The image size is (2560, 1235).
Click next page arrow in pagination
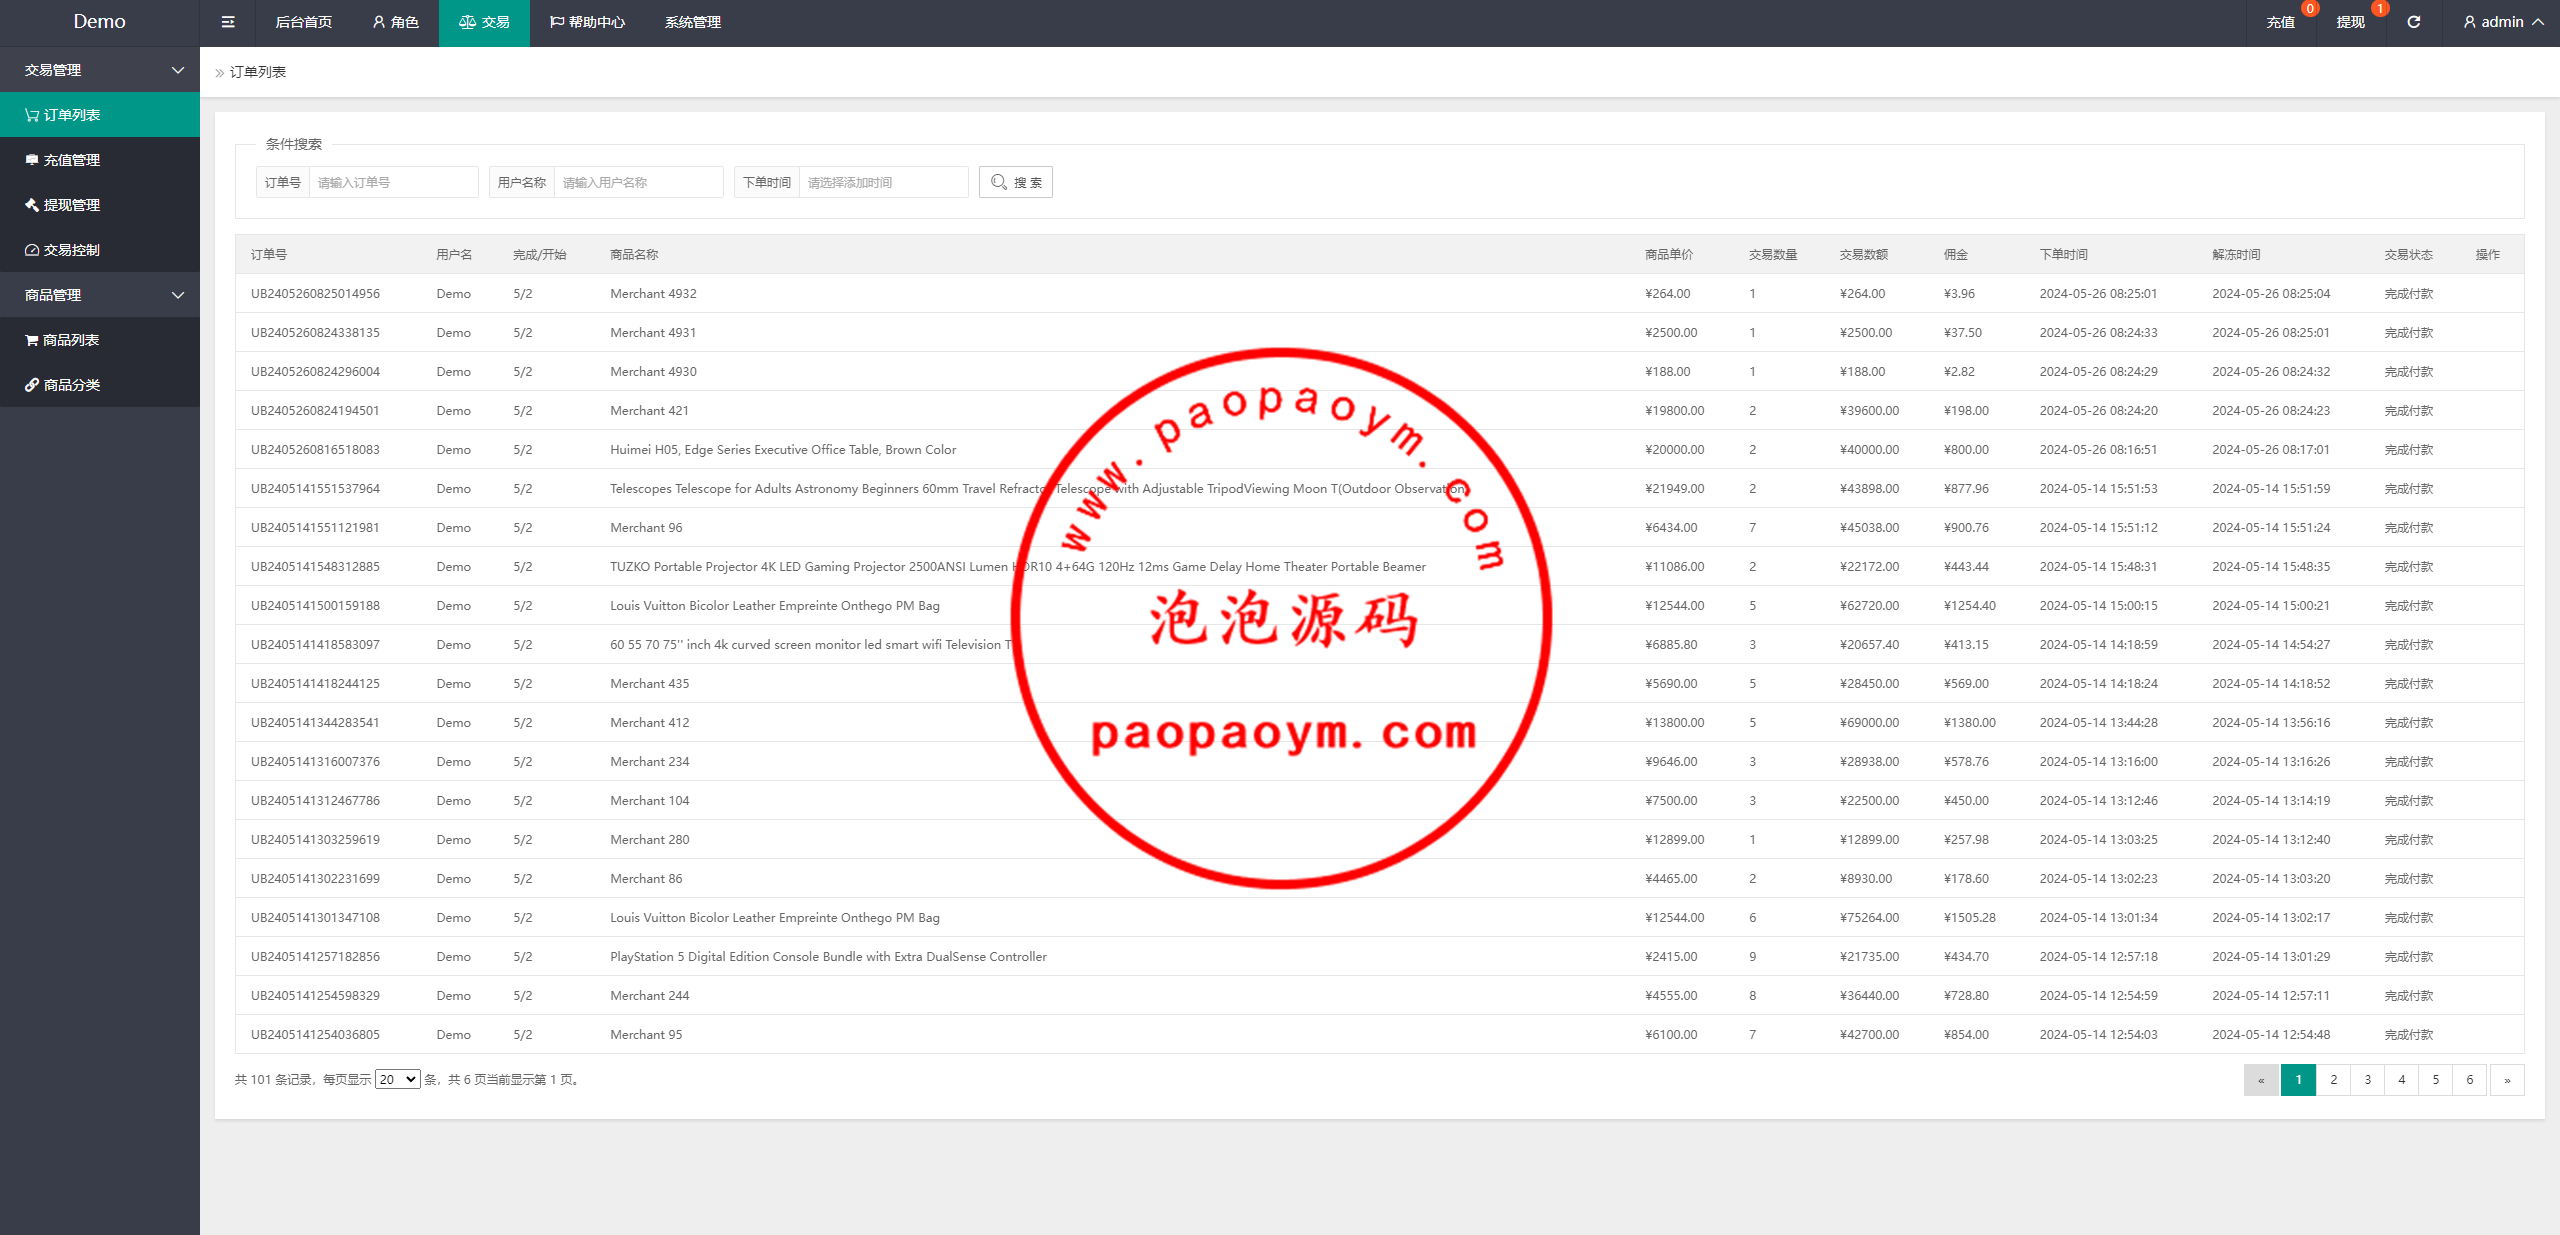[x=2506, y=1080]
